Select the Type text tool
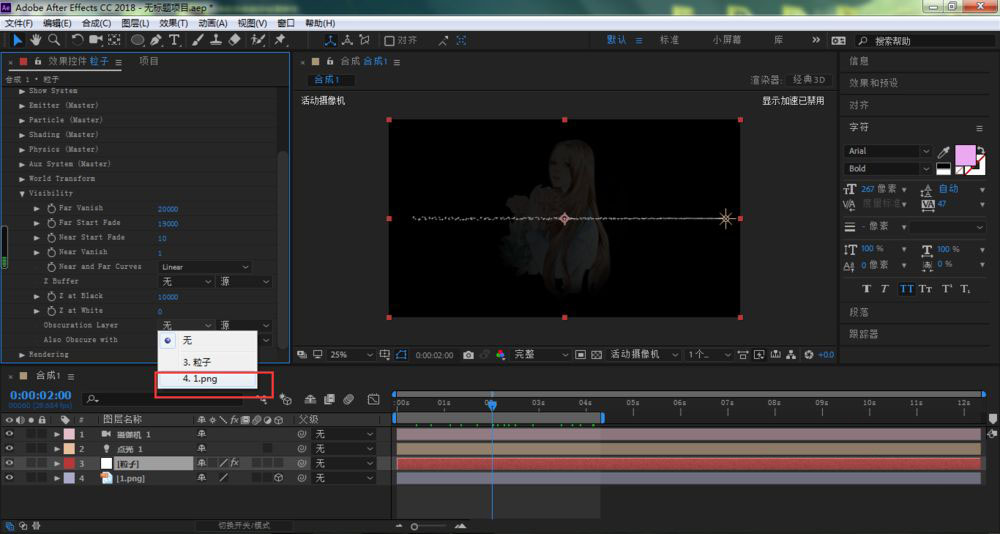 pyautogui.click(x=173, y=40)
